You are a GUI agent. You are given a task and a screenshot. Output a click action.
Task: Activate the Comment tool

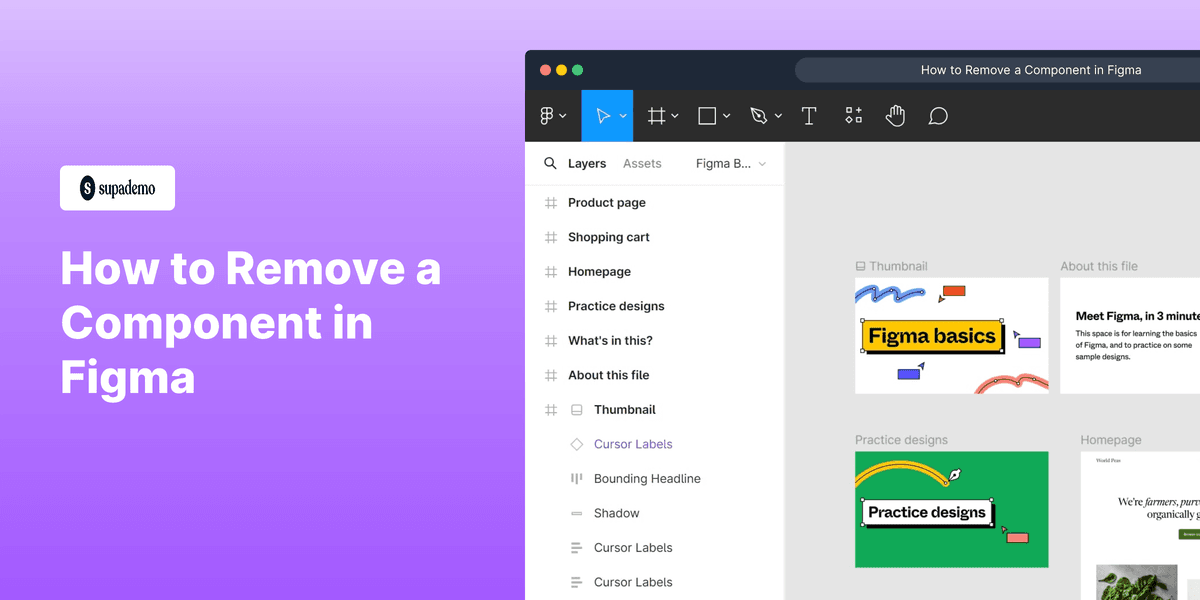pos(937,115)
